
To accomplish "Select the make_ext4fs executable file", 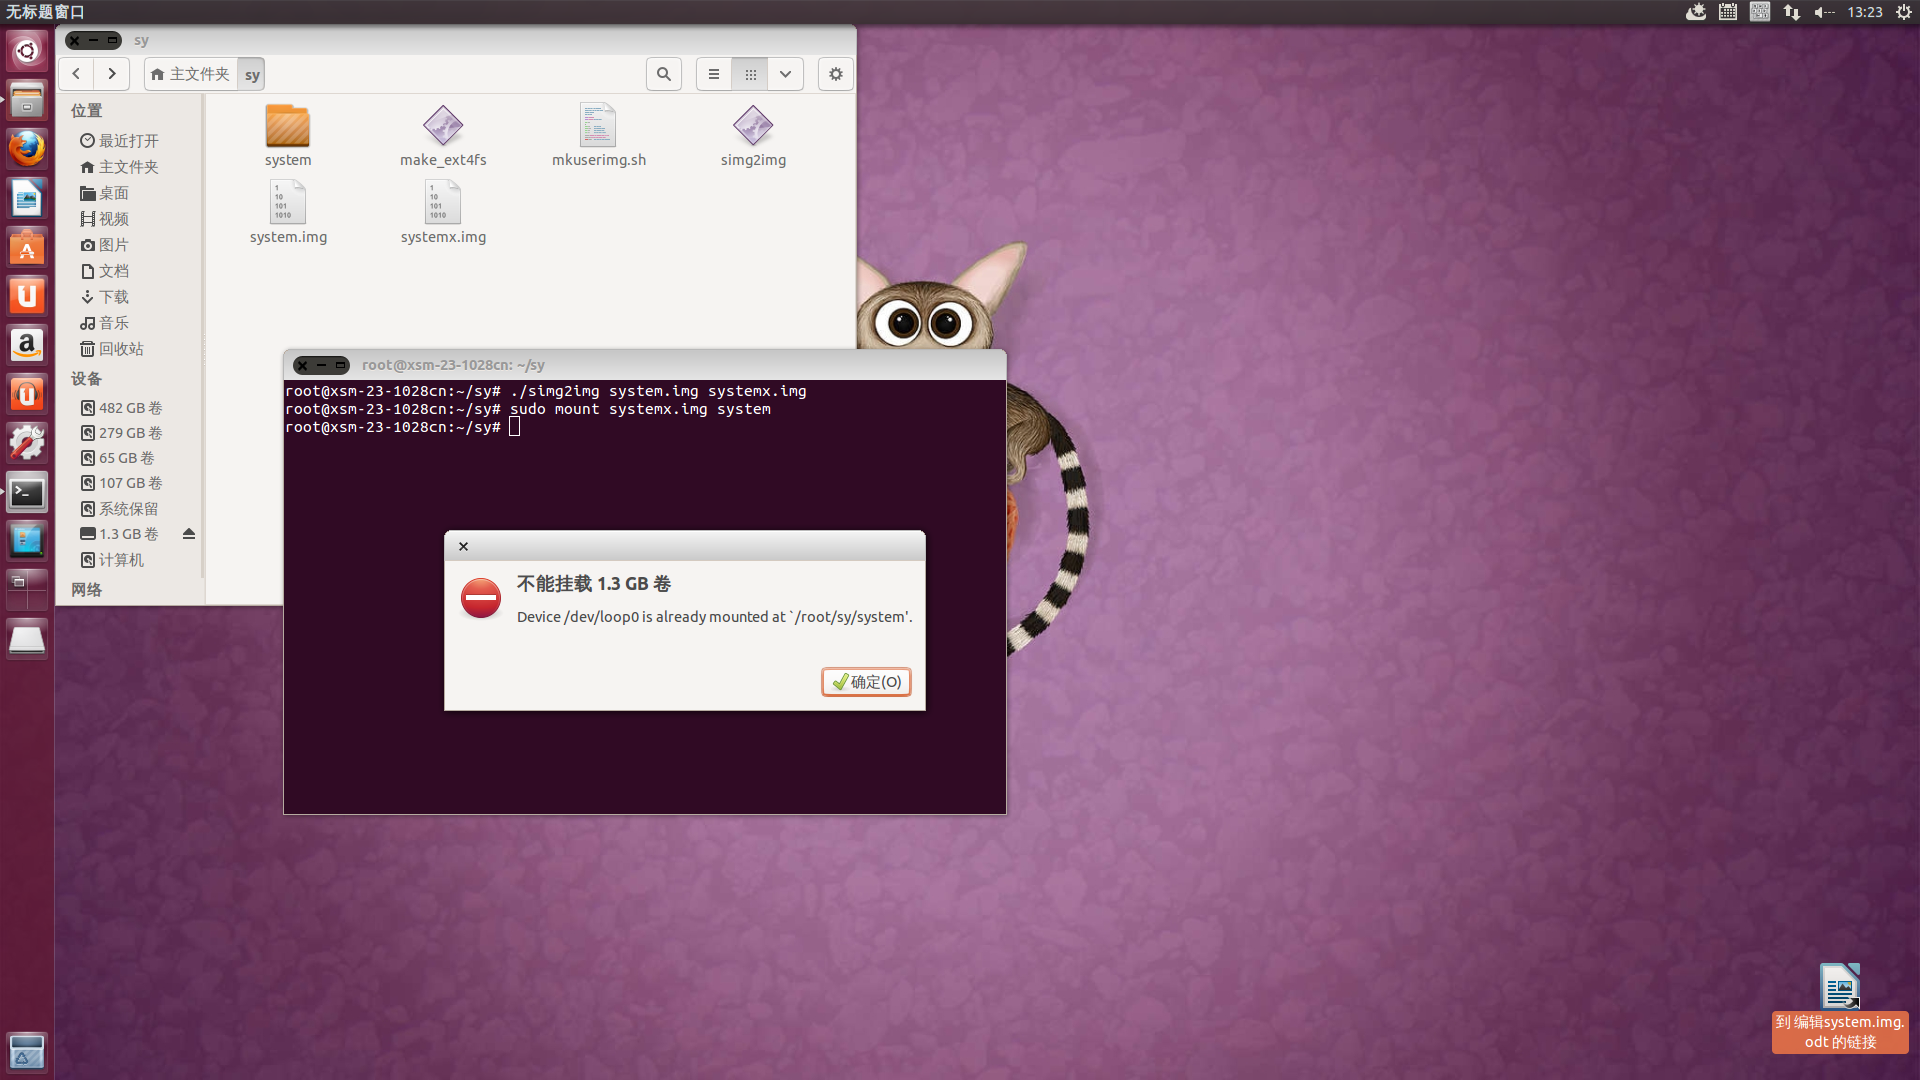I will 443,136.
